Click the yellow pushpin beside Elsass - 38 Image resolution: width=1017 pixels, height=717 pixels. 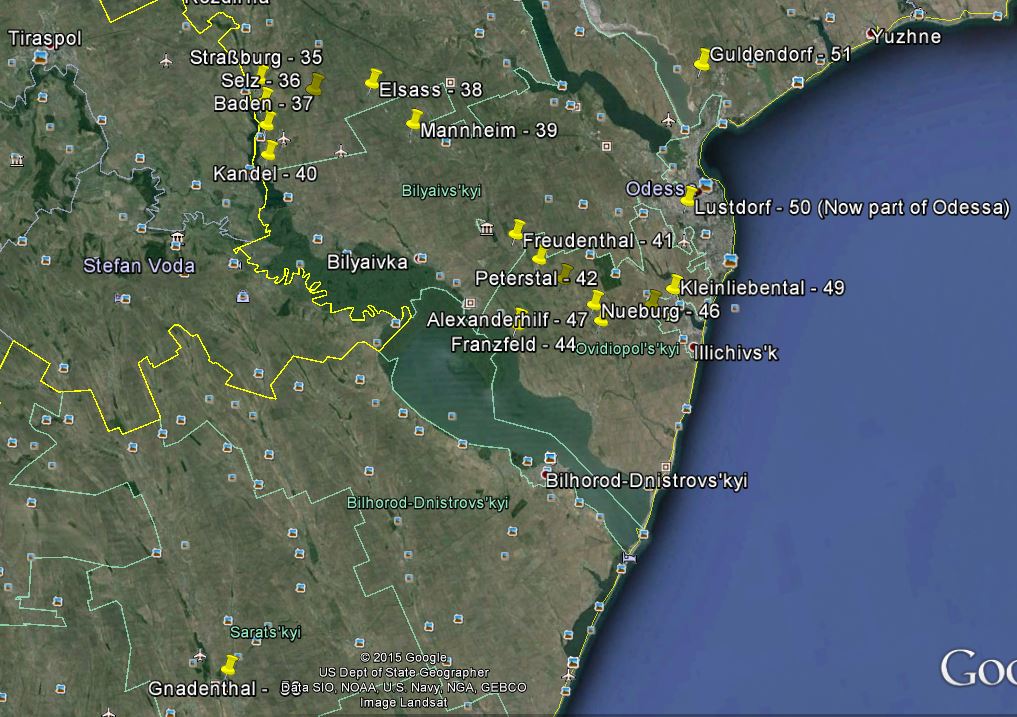(x=373, y=78)
